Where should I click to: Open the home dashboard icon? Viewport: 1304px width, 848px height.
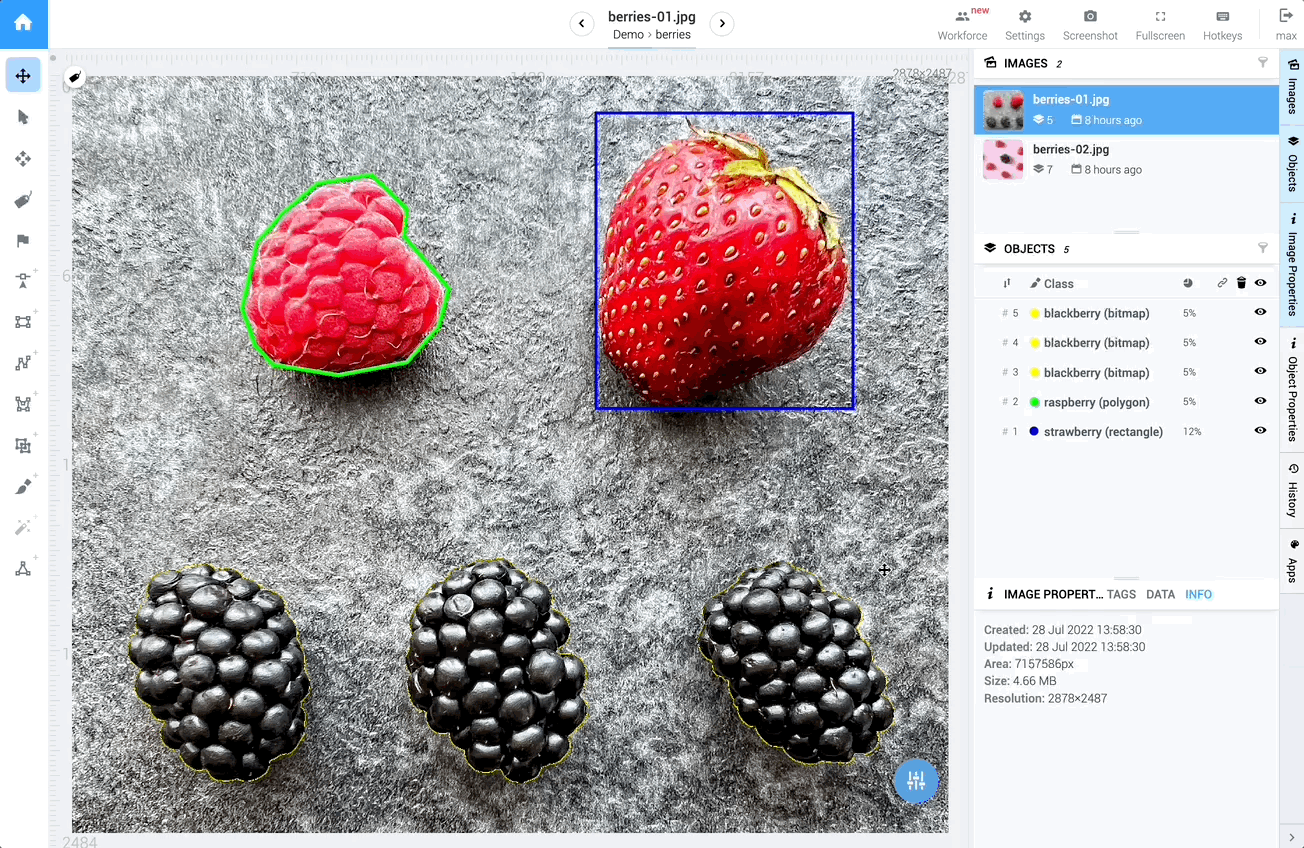pos(23,23)
